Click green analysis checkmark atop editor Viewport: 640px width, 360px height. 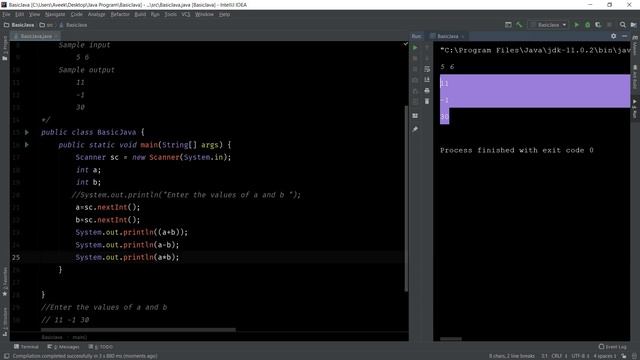(x=405, y=44)
